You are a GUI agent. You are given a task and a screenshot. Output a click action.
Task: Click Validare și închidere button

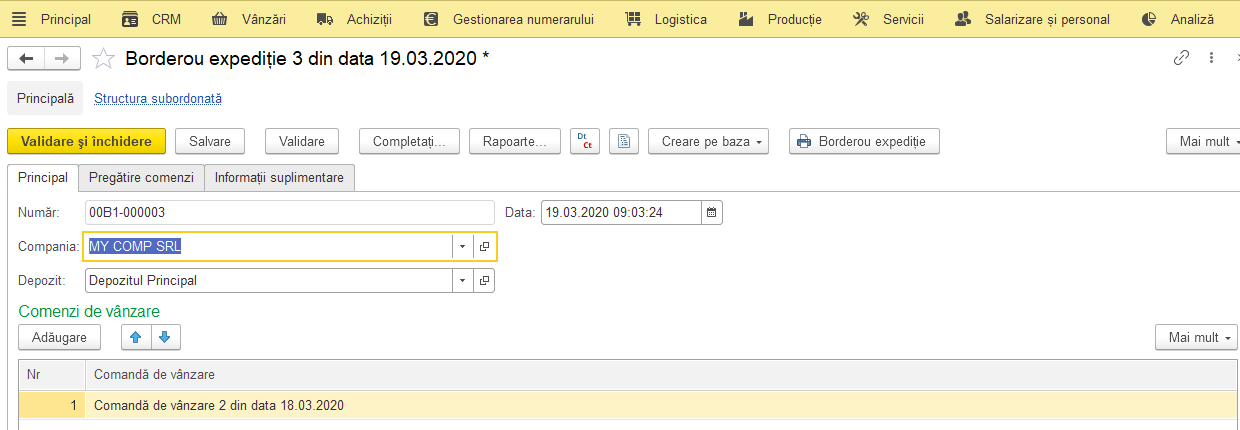[x=86, y=141]
